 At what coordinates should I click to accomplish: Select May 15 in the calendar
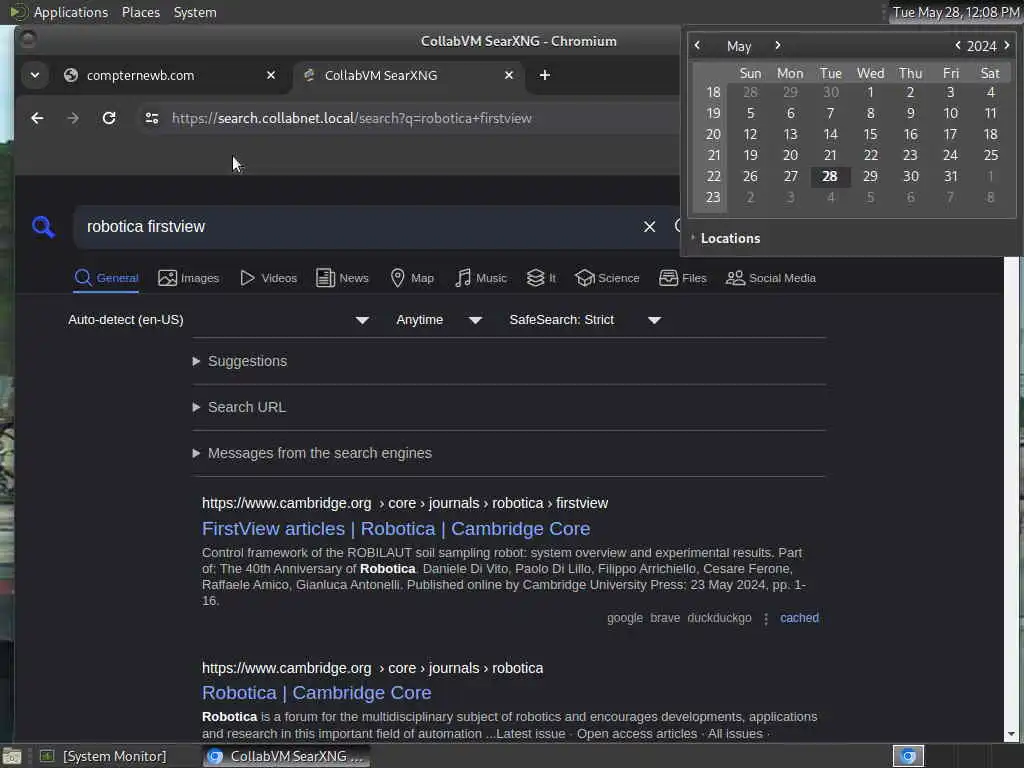click(x=871, y=135)
